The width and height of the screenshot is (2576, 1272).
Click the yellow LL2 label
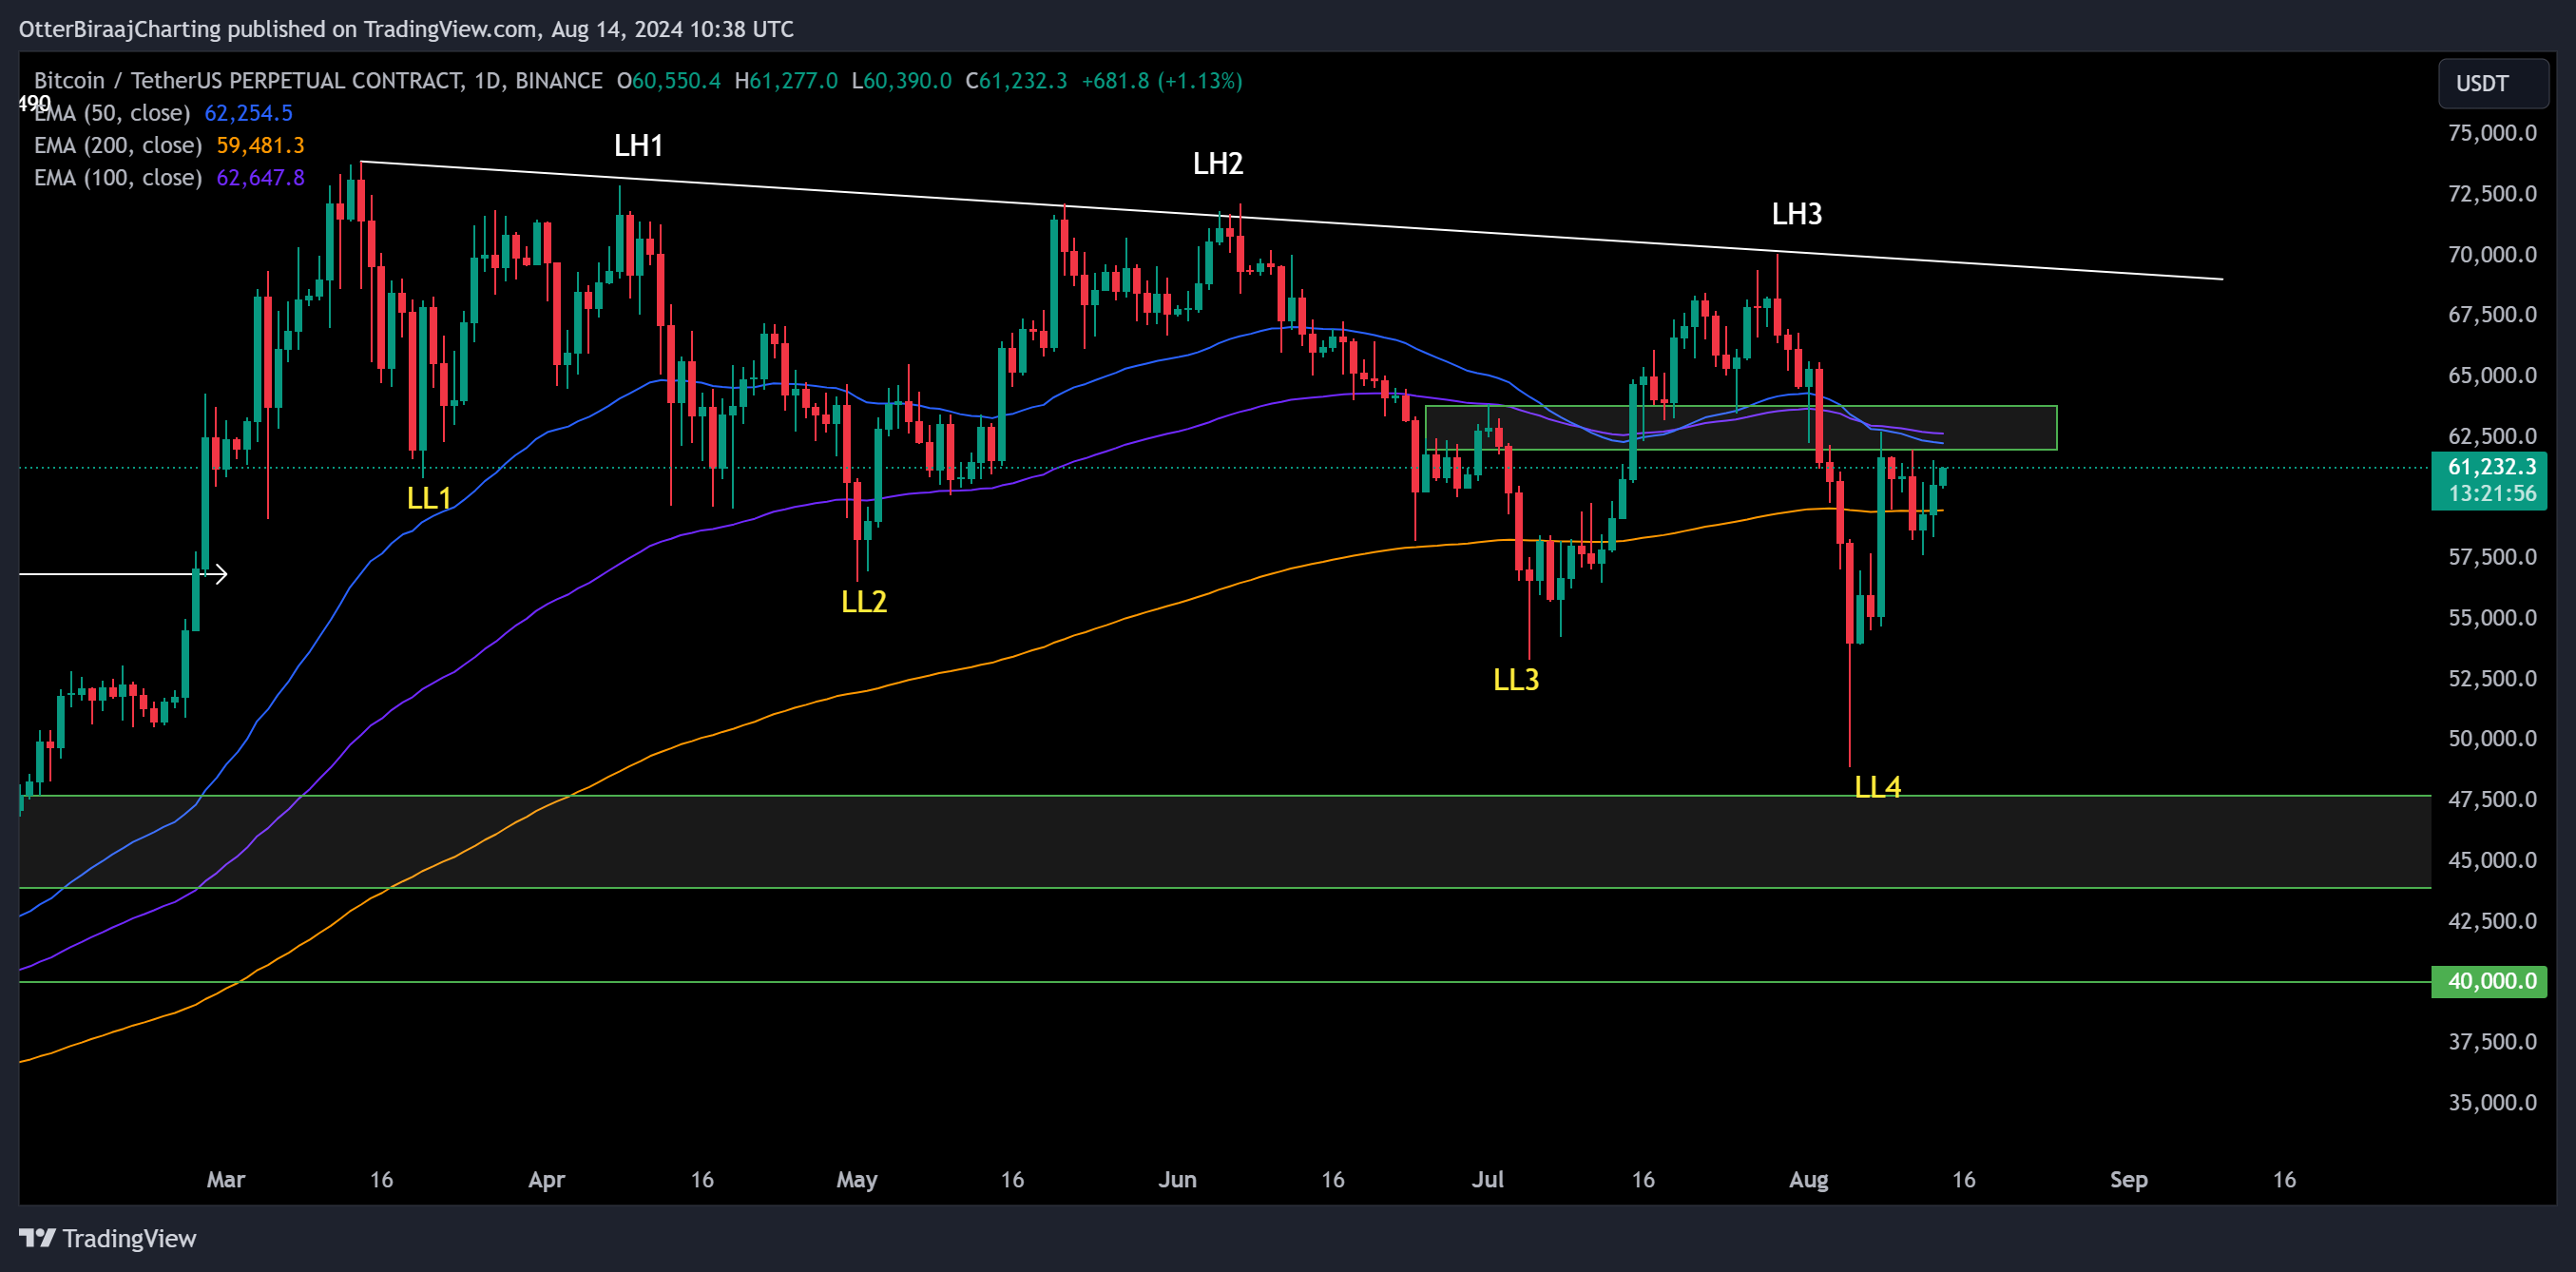tap(864, 601)
